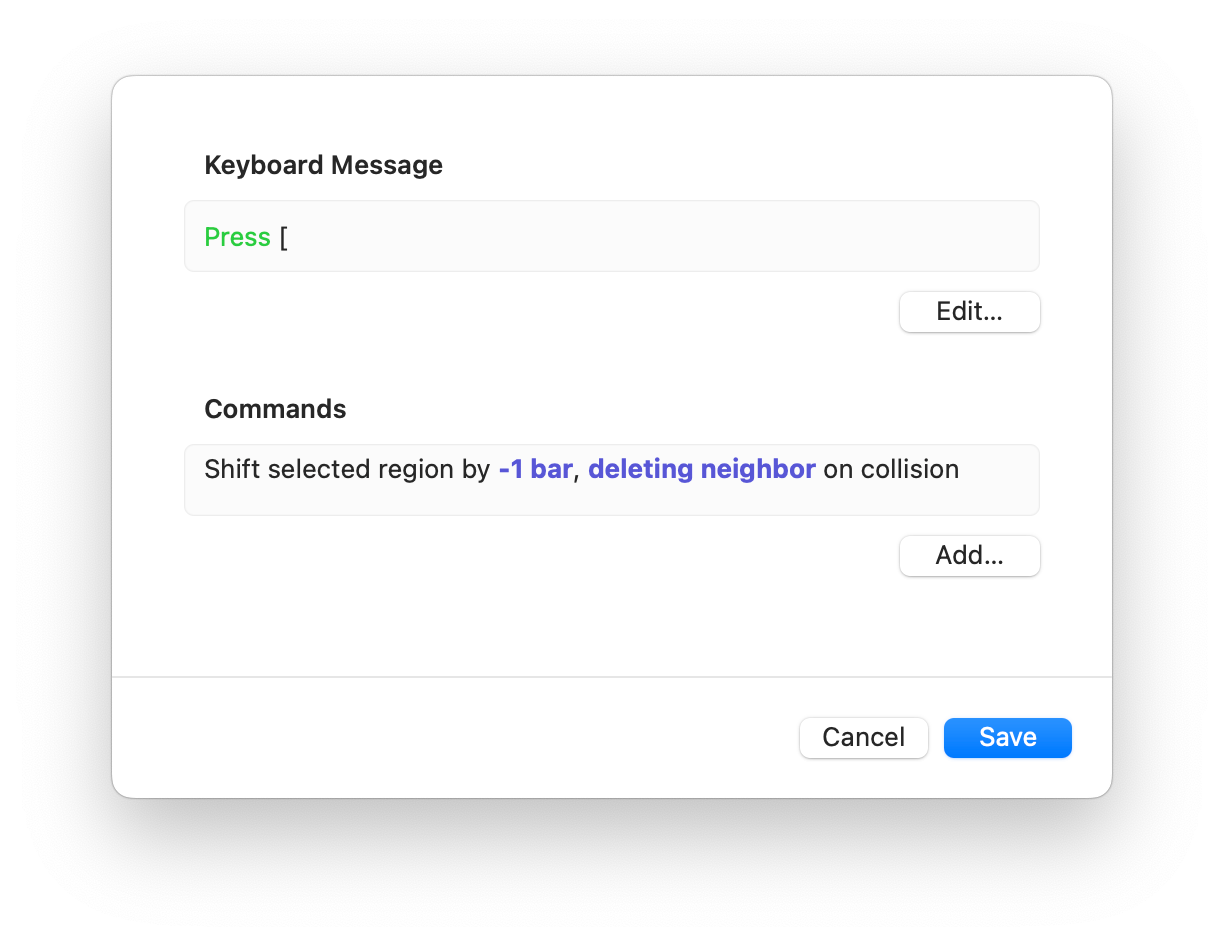Image resolution: width=1224 pixels, height=946 pixels.
Task: Click blank dialog space below the Add button
Action: pos(611,625)
